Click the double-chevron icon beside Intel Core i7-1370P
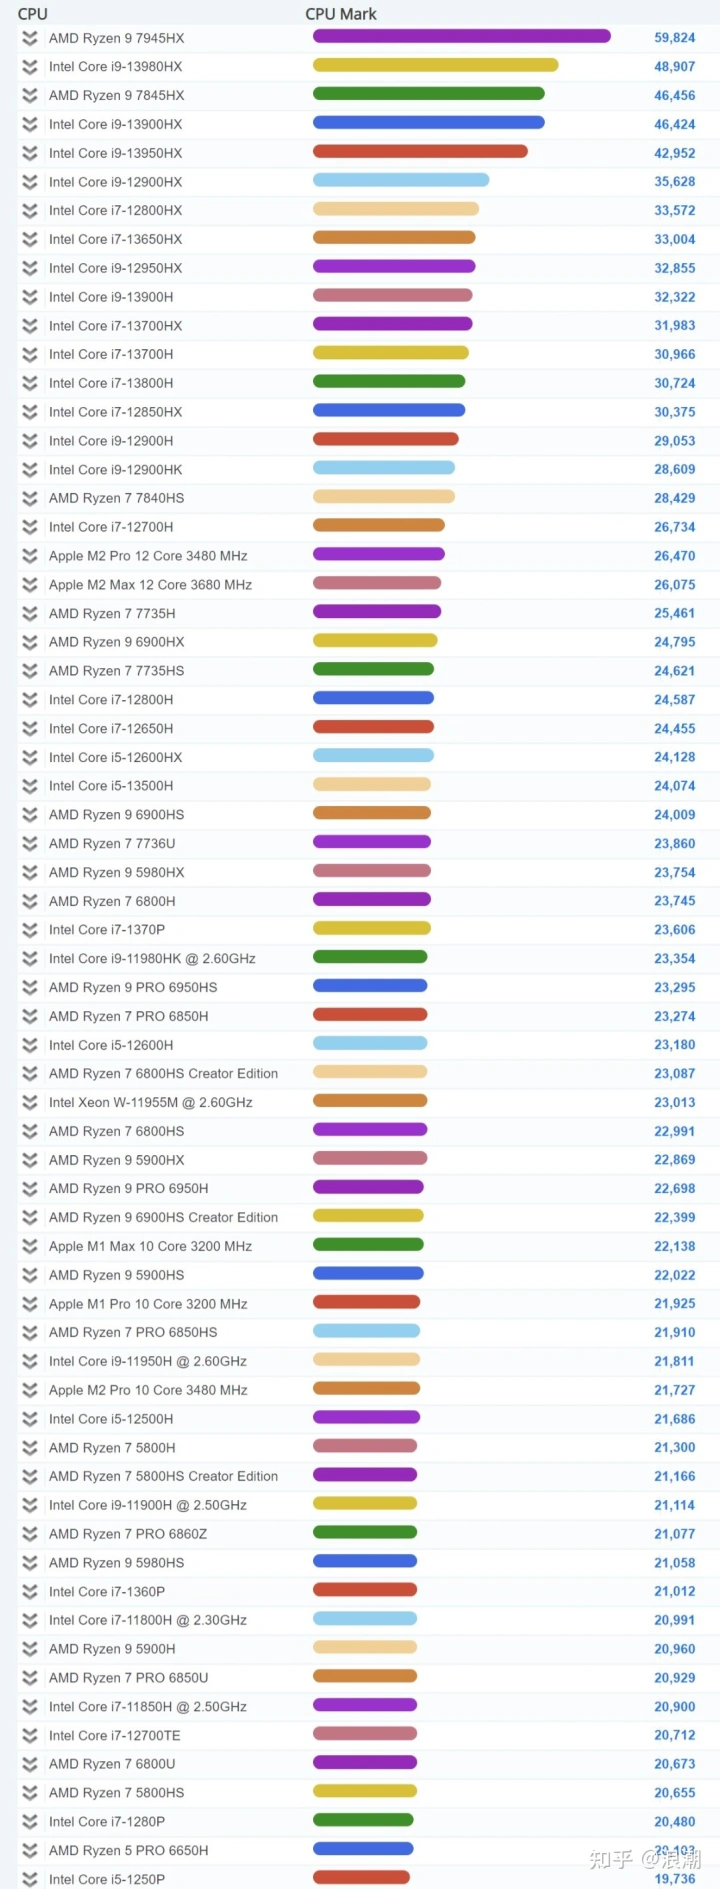 (x=30, y=930)
